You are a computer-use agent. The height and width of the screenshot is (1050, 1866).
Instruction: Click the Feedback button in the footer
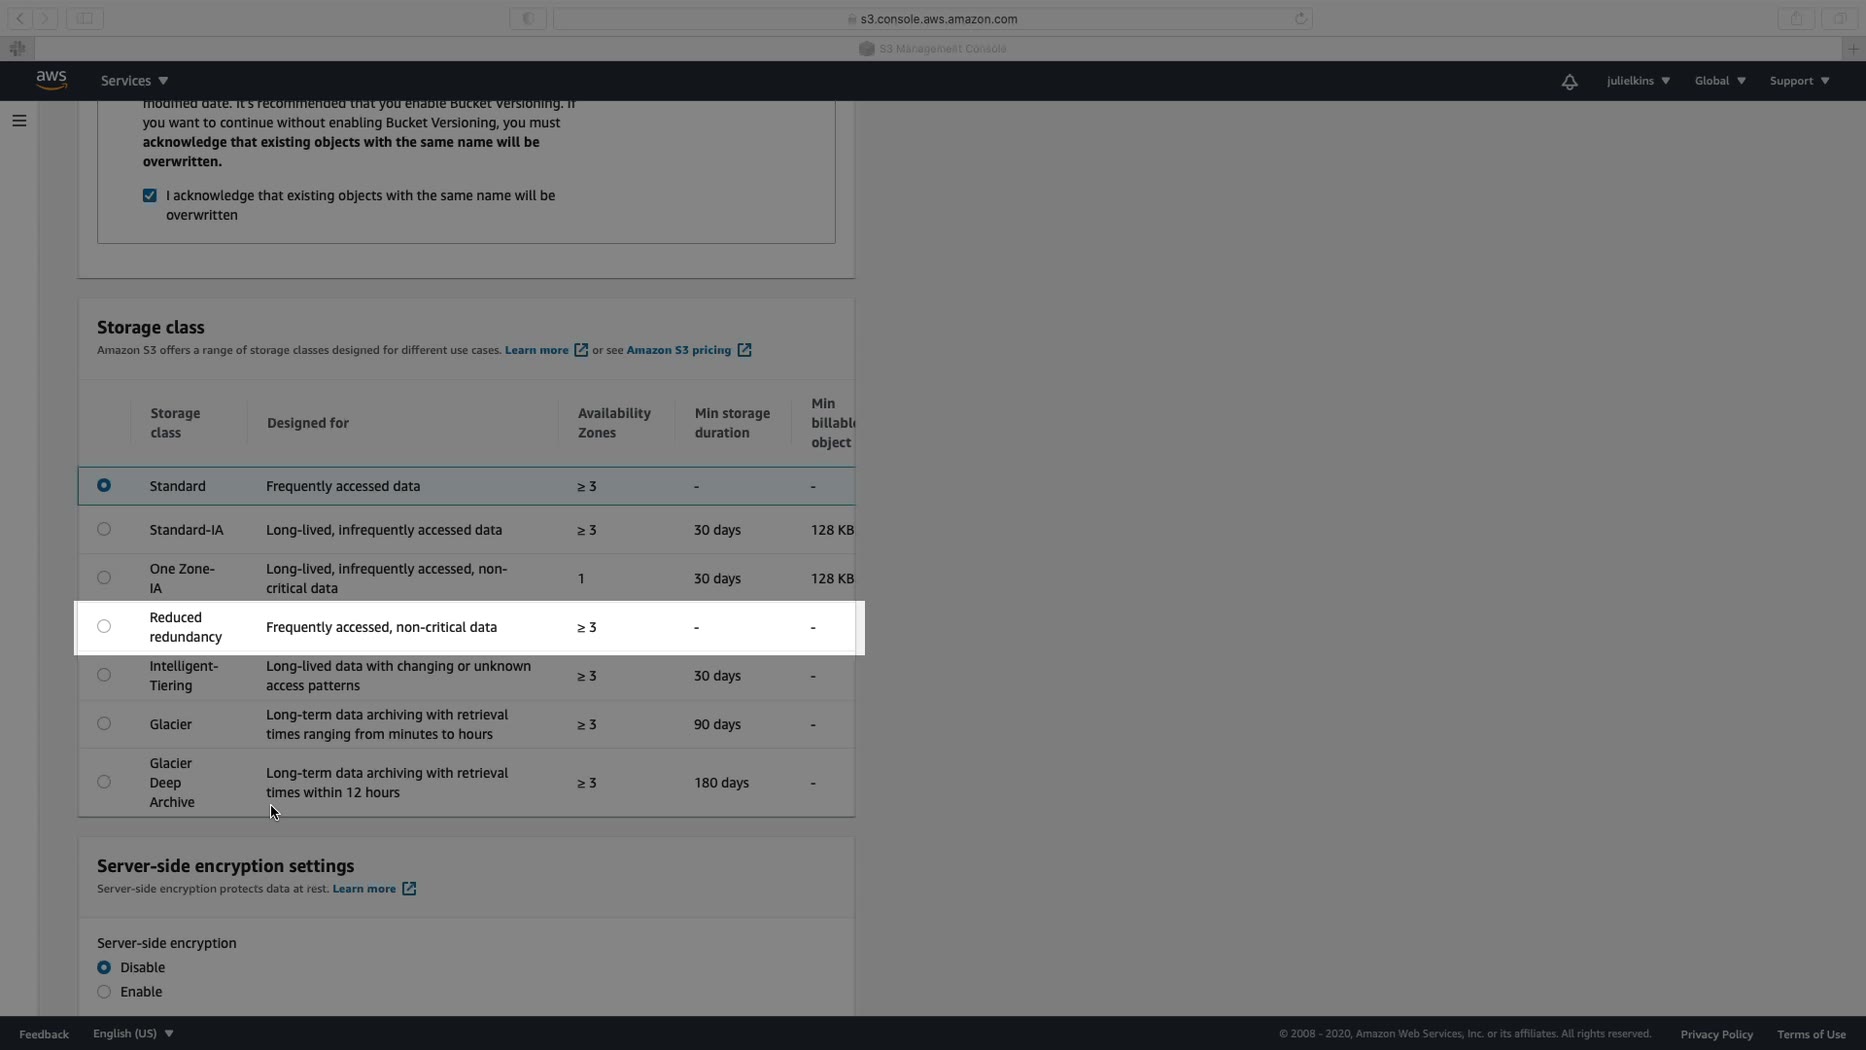click(x=44, y=1034)
